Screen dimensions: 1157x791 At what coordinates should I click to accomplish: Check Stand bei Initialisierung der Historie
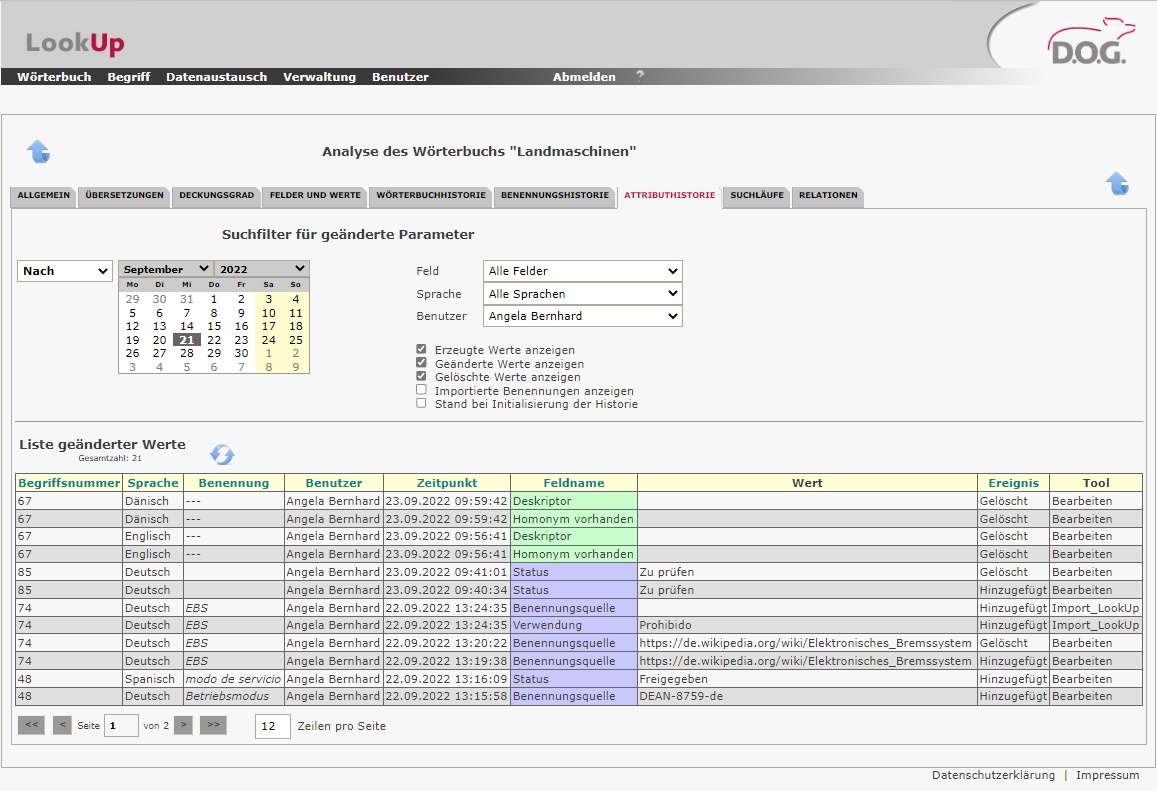422,404
